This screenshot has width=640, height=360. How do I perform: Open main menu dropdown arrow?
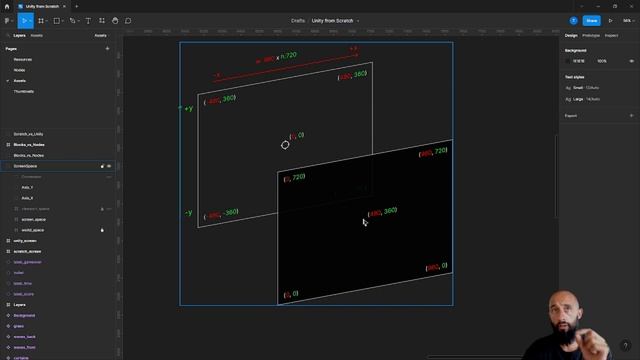coord(12,21)
